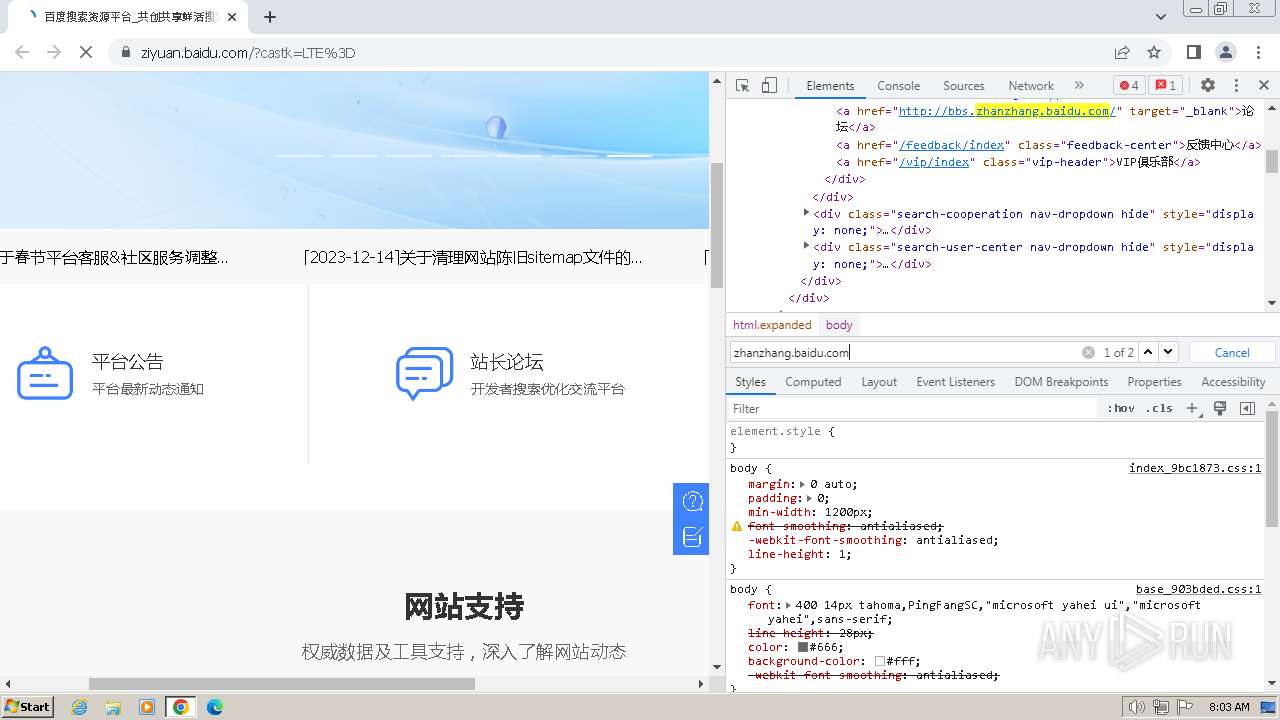Switch to the Network tab
1280x720 pixels.
tap(1031, 86)
